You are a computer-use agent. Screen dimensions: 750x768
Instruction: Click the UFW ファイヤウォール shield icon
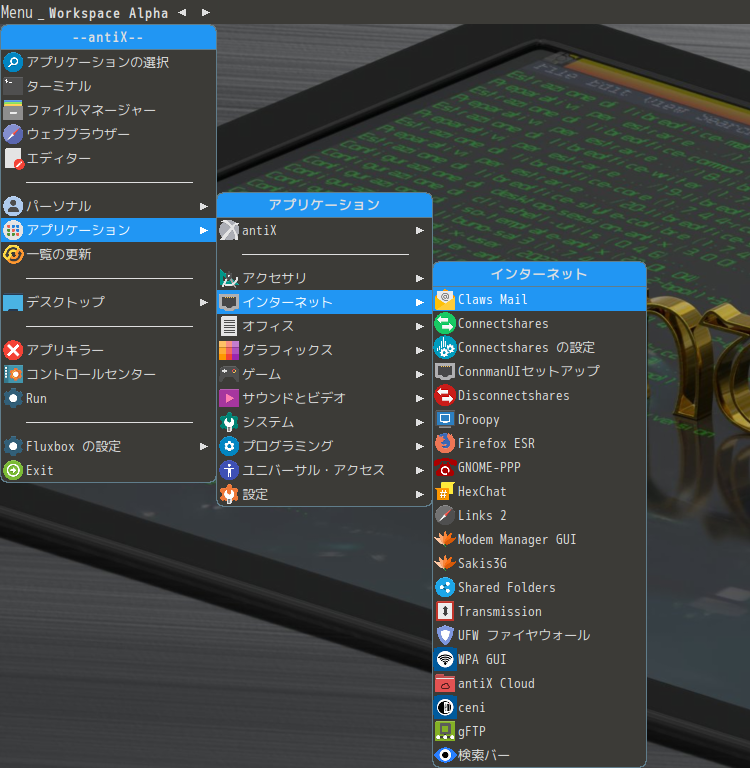click(x=445, y=635)
